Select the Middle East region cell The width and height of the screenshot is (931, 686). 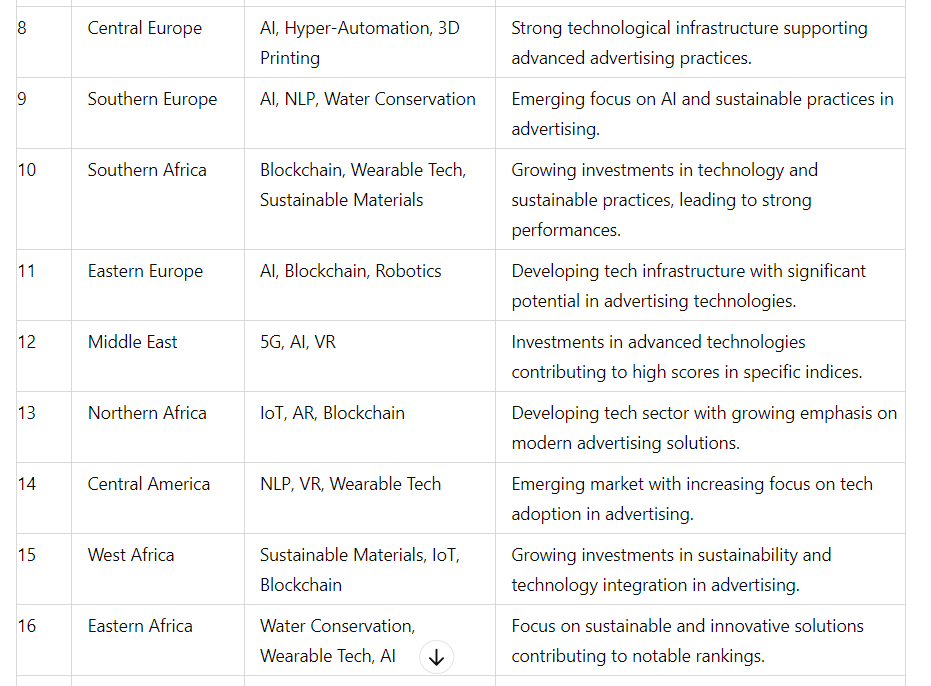point(158,356)
